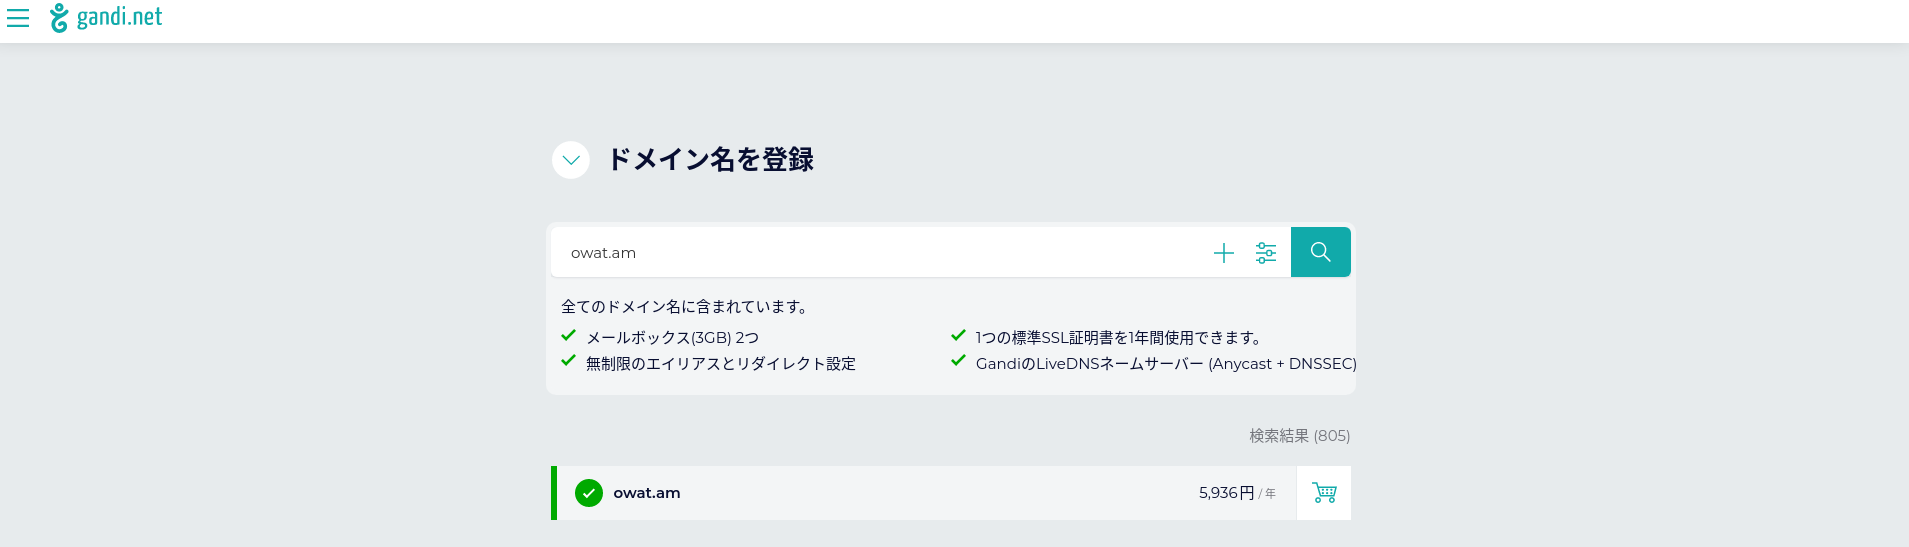Image resolution: width=1909 pixels, height=547 pixels.
Task: Click the checkmark beside メールボックス(3GB) 2つ
Action: [x=568, y=336]
